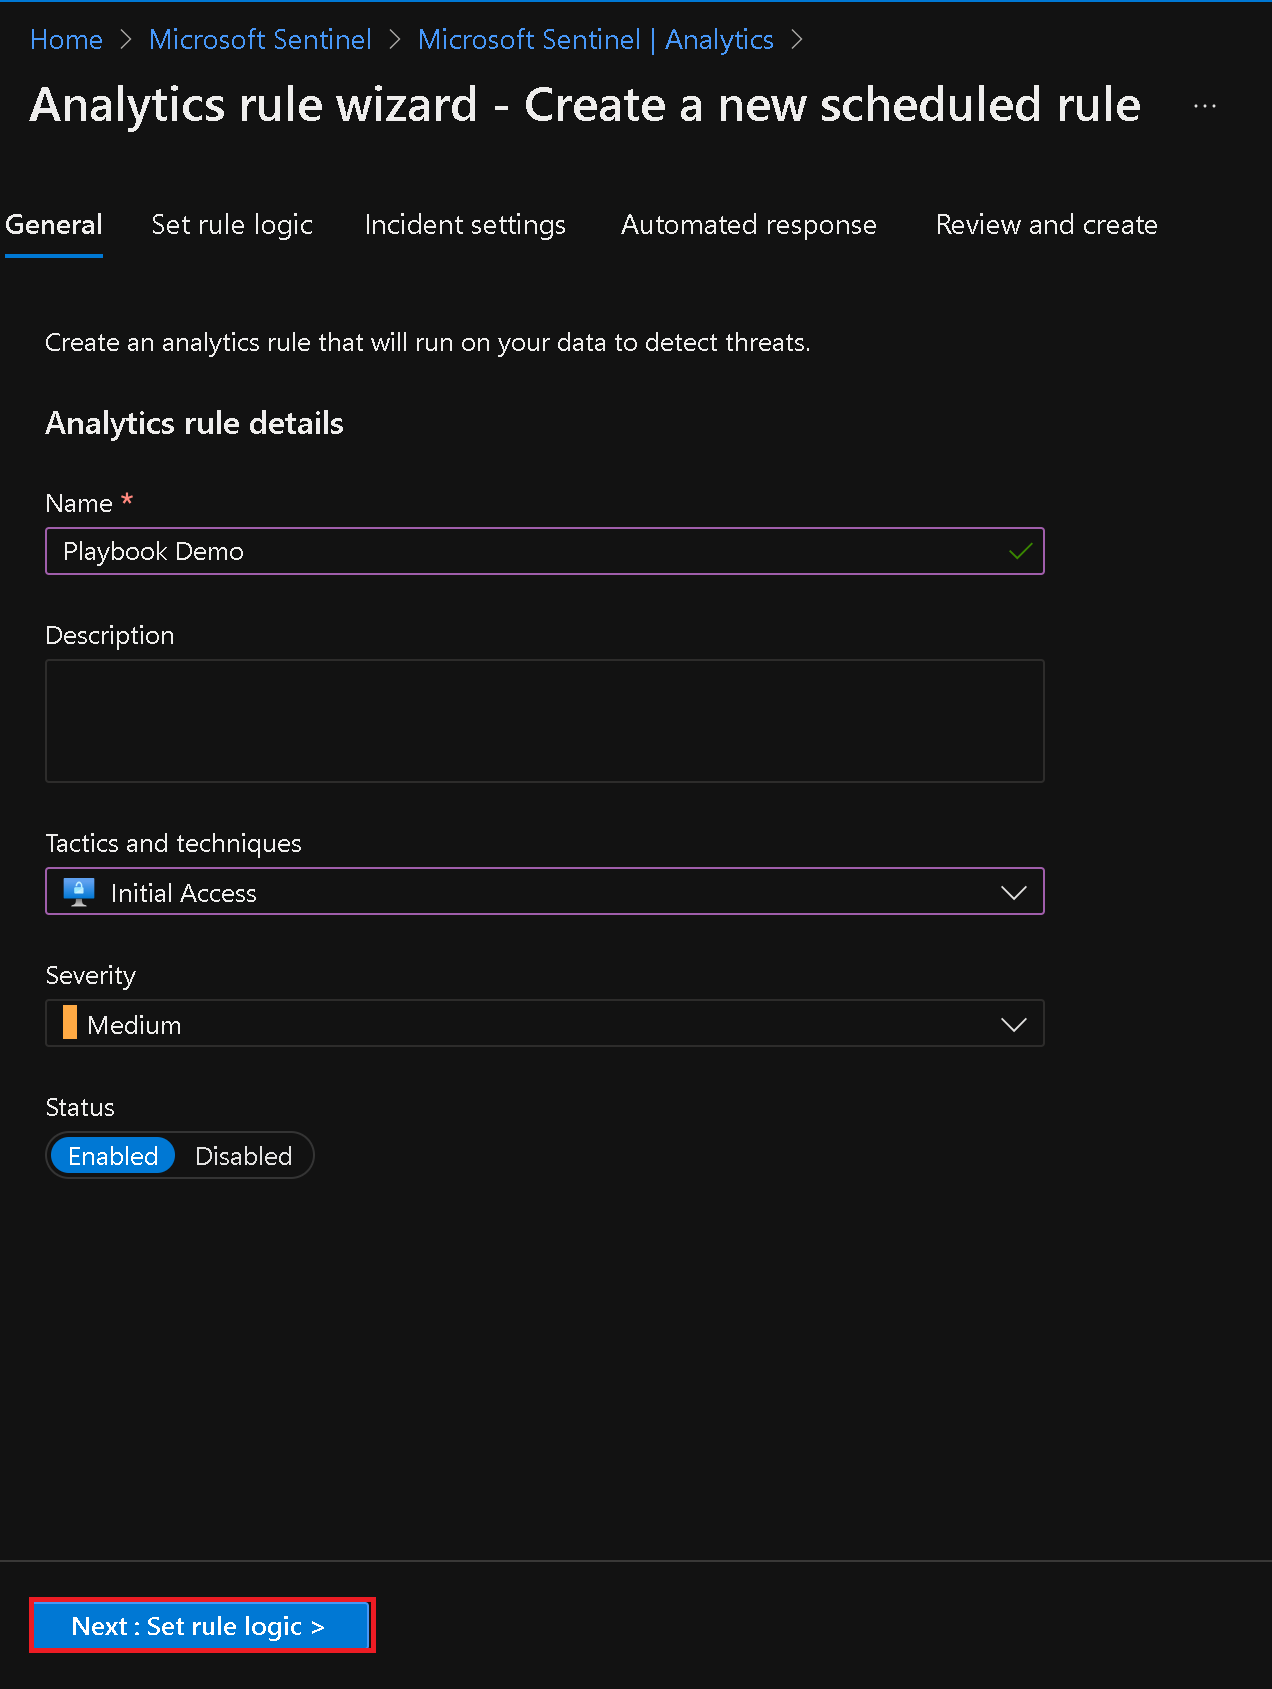Click the wizard title heading text

[x=585, y=105]
